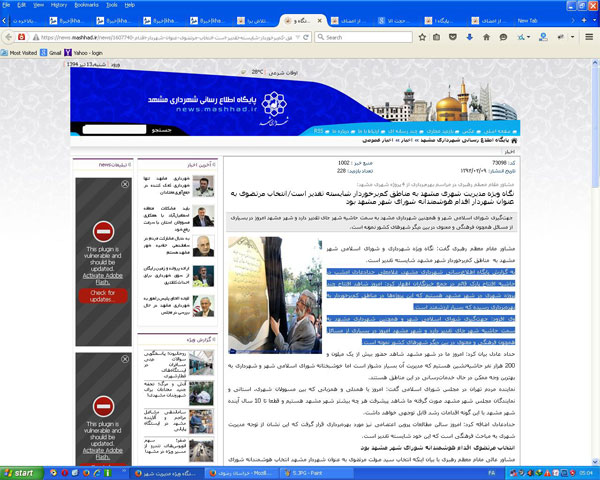Viewport: 600px width, 480px height.
Task: Open the Gmail bookmark
Action: coord(51,53)
